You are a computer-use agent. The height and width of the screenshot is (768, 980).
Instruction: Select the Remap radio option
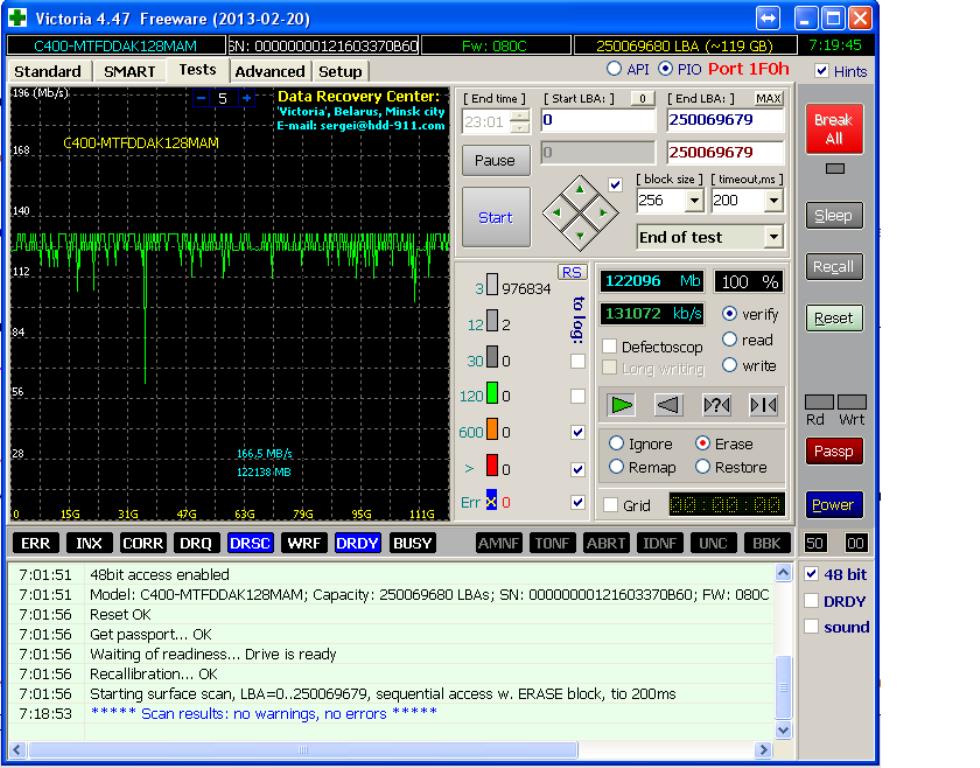[x=614, y=467]
